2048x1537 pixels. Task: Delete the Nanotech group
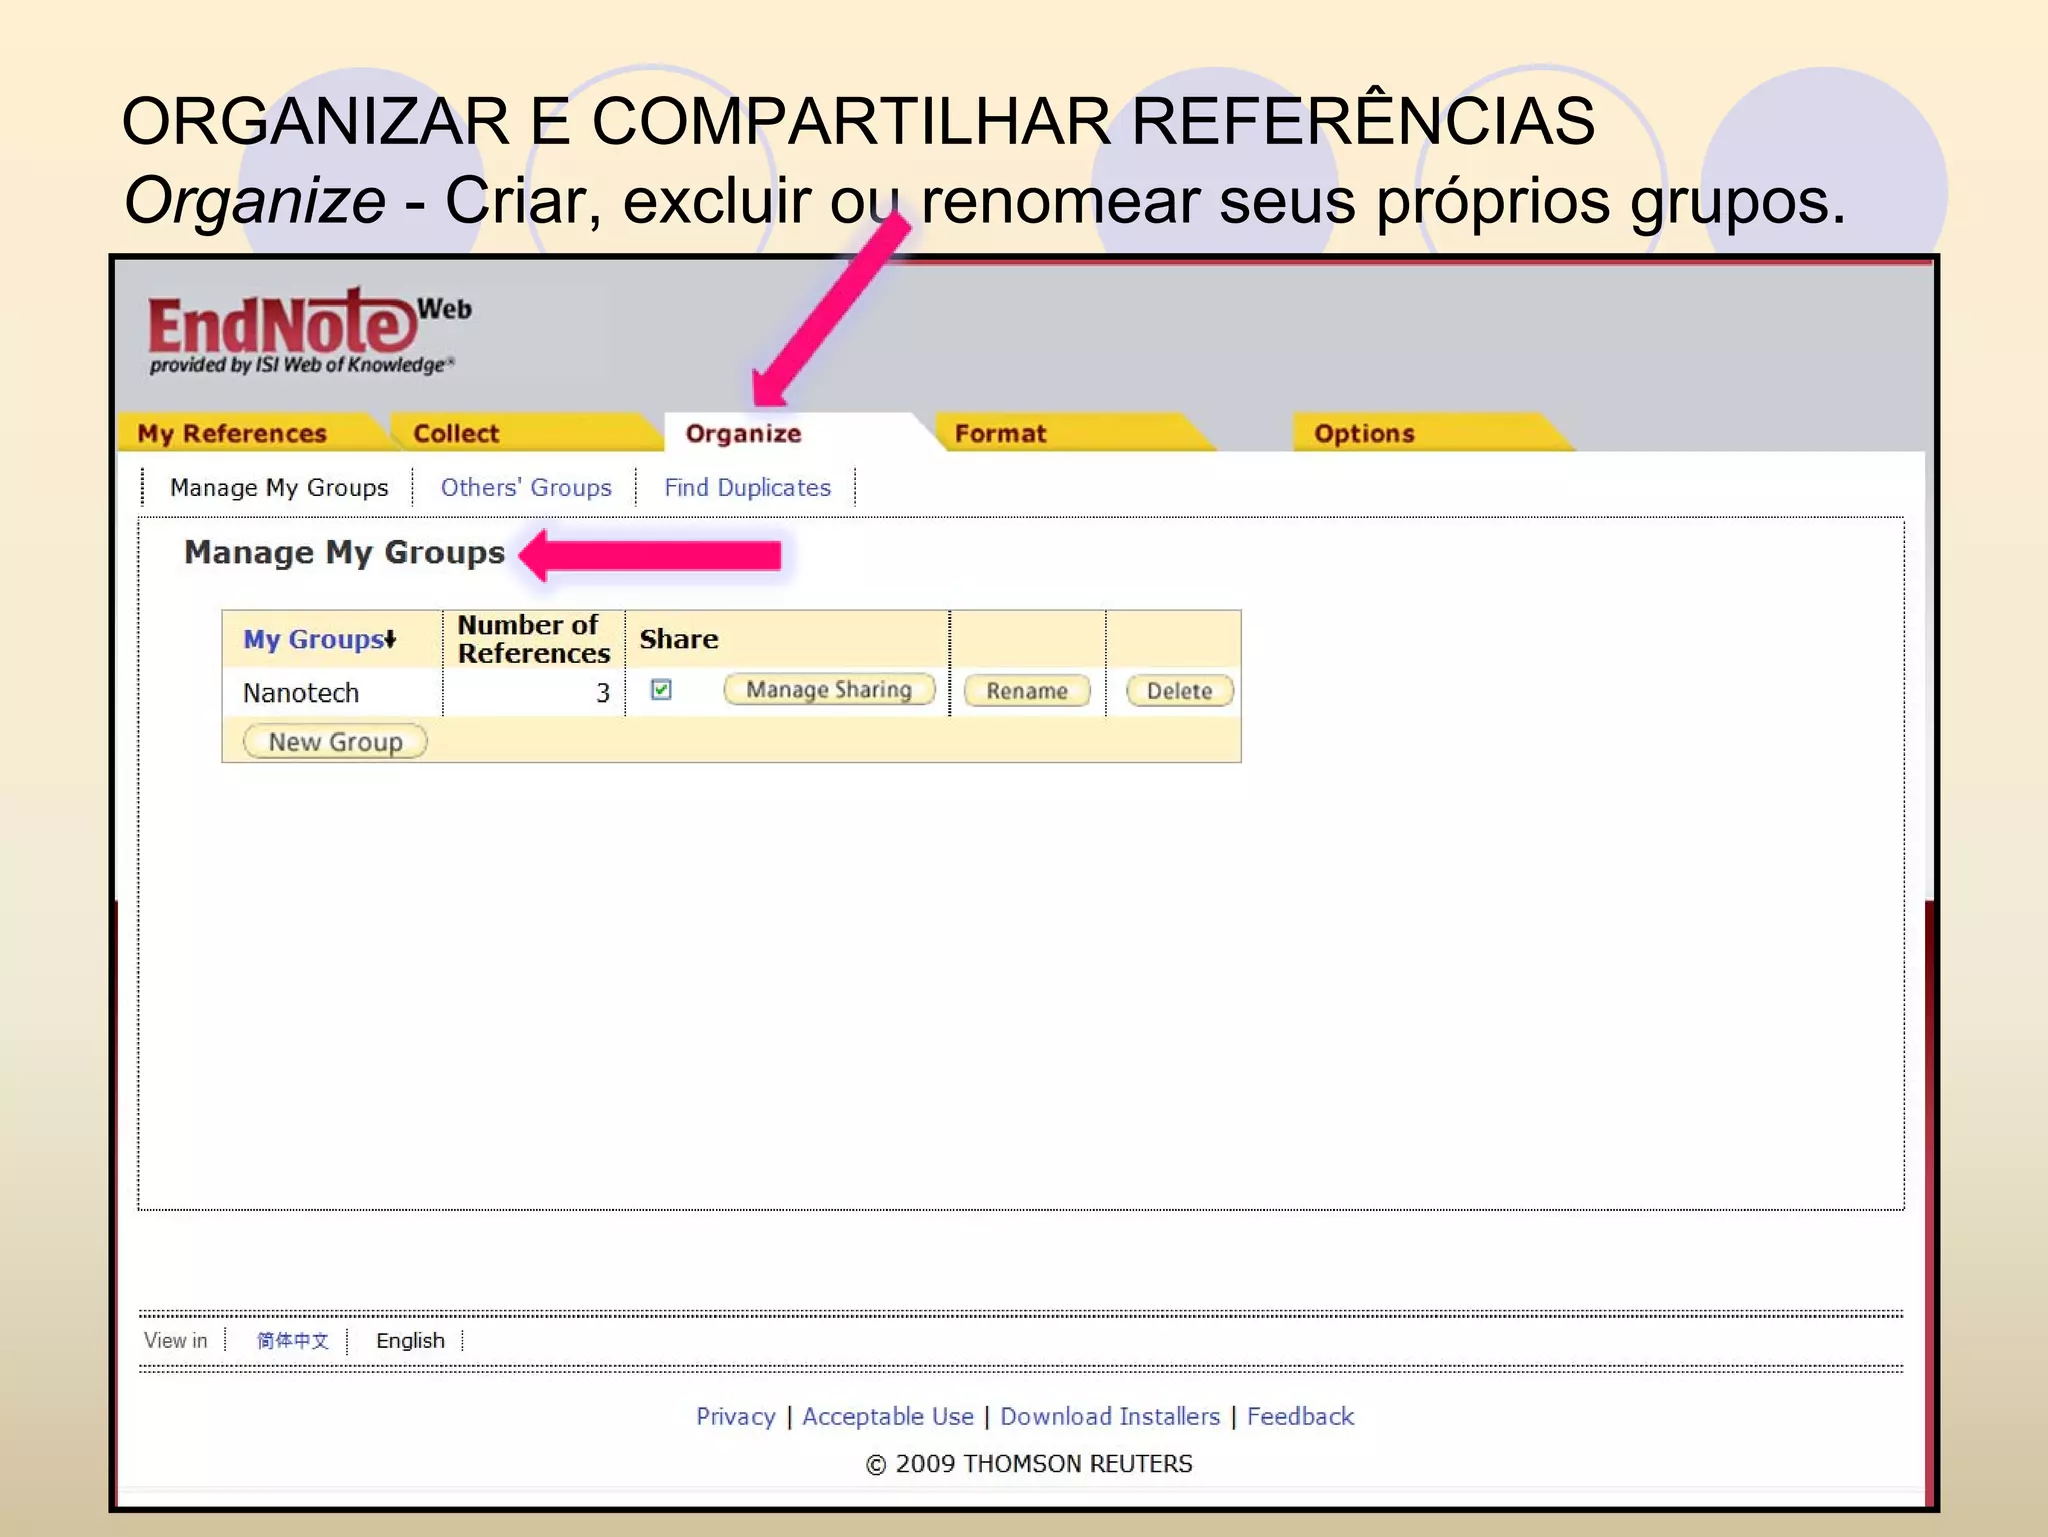(1180, 691)
